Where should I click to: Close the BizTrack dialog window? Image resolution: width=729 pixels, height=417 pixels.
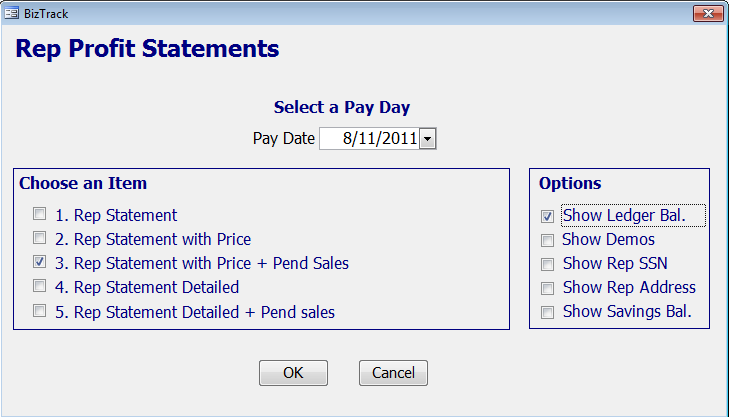(x=708, y=13)
